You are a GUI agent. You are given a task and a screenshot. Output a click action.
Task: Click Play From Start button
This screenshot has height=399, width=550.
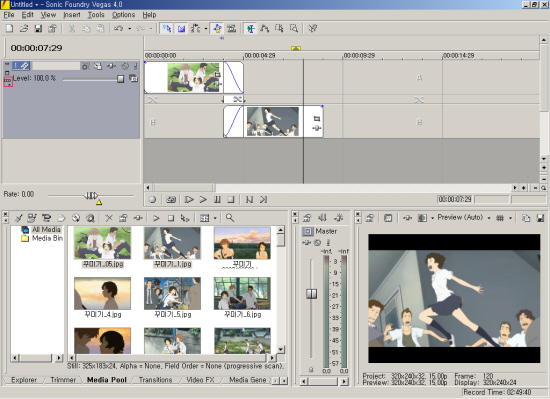(x=189, y=200)
